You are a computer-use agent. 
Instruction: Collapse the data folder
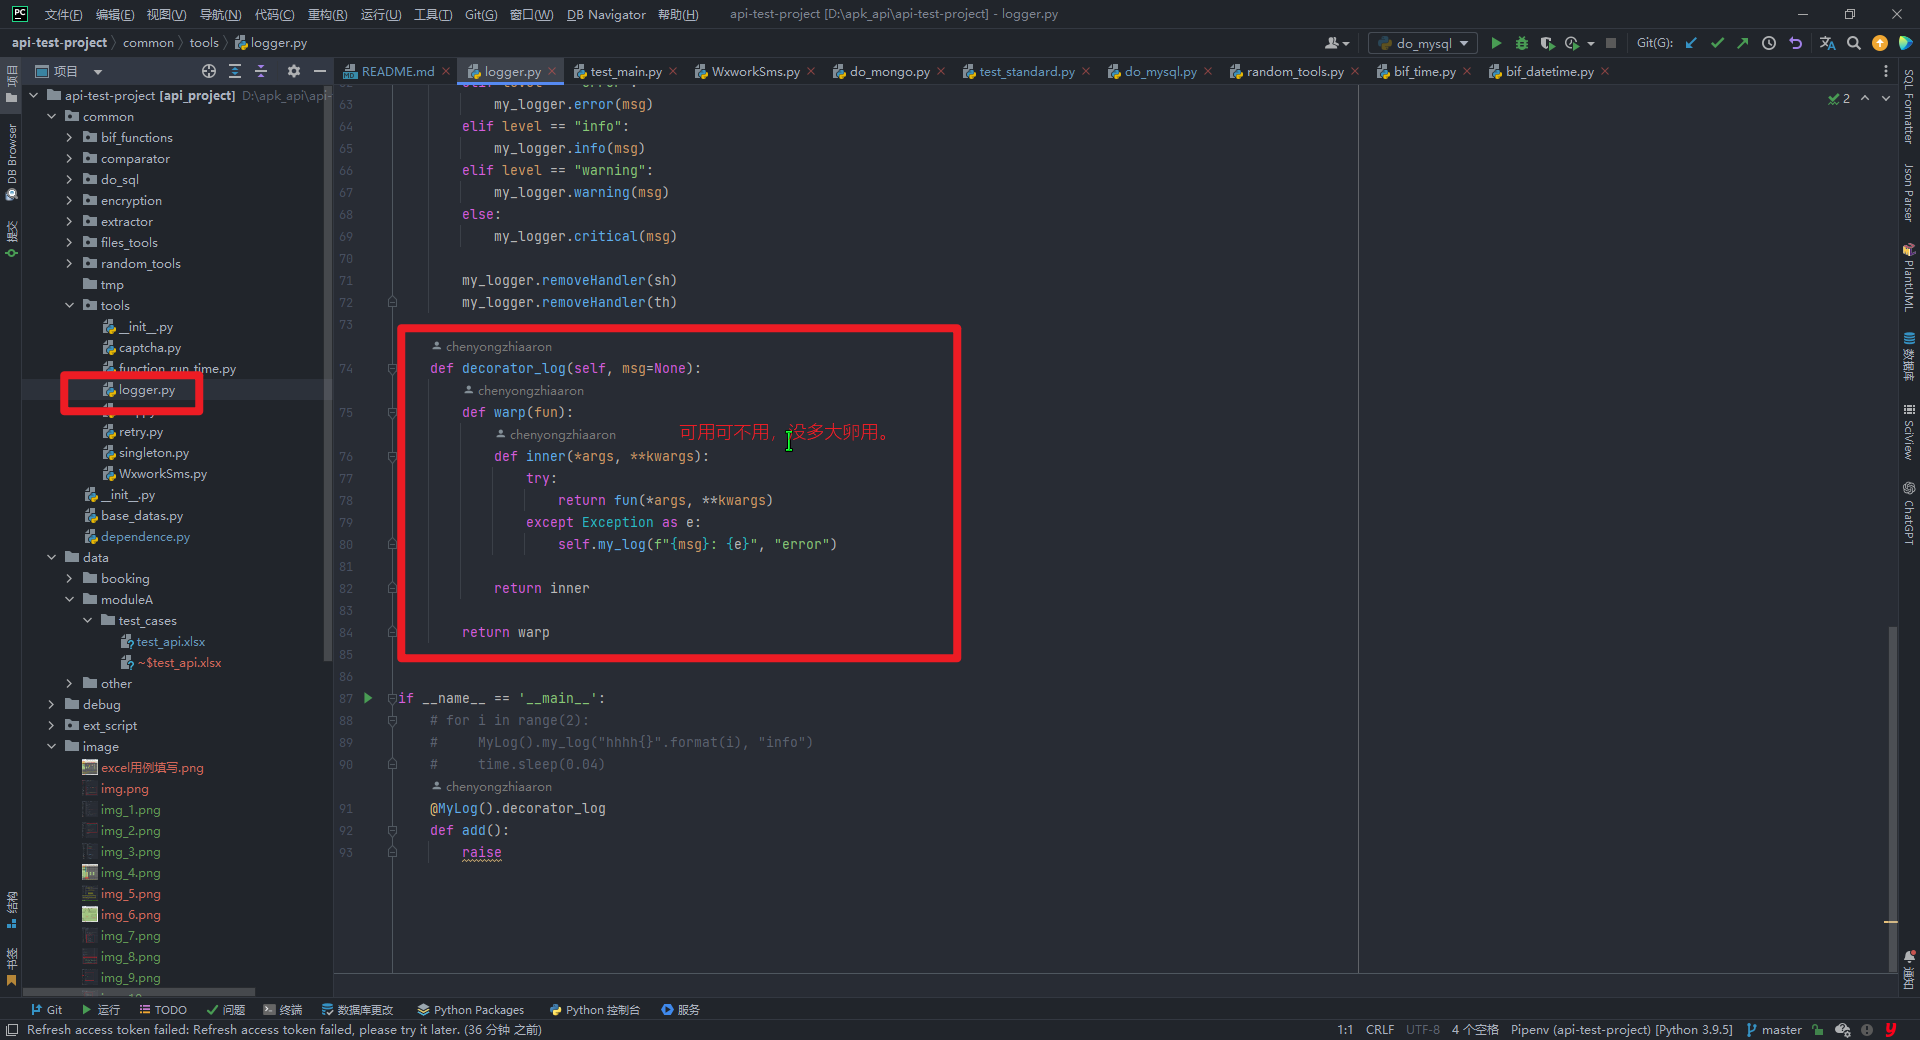(51, 557)
